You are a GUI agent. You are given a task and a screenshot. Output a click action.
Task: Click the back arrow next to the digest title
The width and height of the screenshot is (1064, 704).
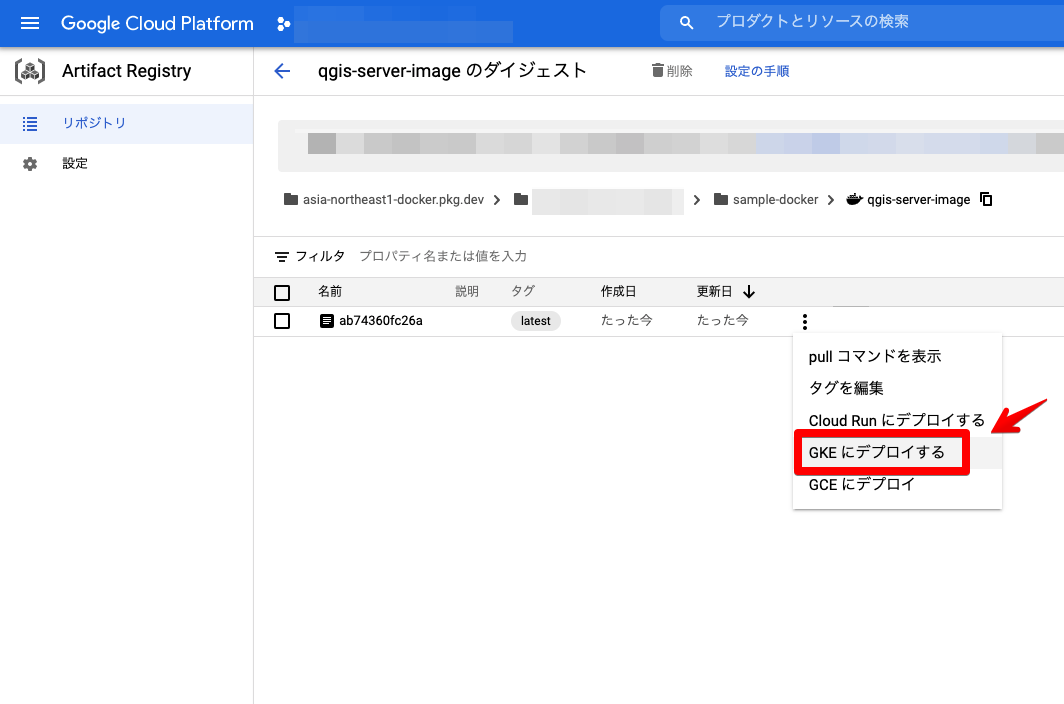pos(282,71)
